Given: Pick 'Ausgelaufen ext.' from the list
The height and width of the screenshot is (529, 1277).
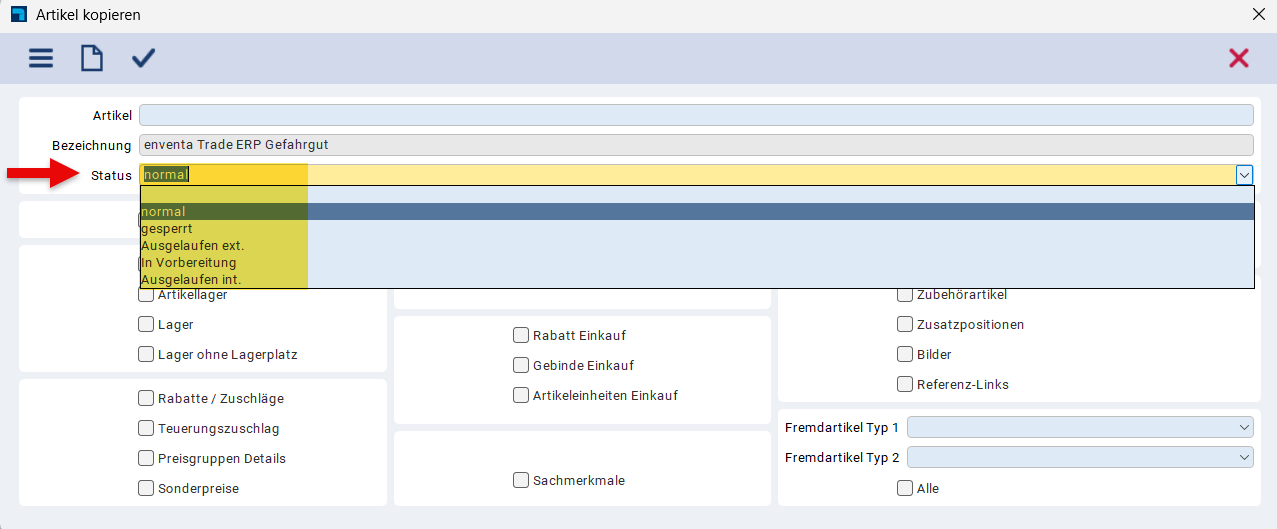Looking at the screenshot, I should click(x=193, y=245).
